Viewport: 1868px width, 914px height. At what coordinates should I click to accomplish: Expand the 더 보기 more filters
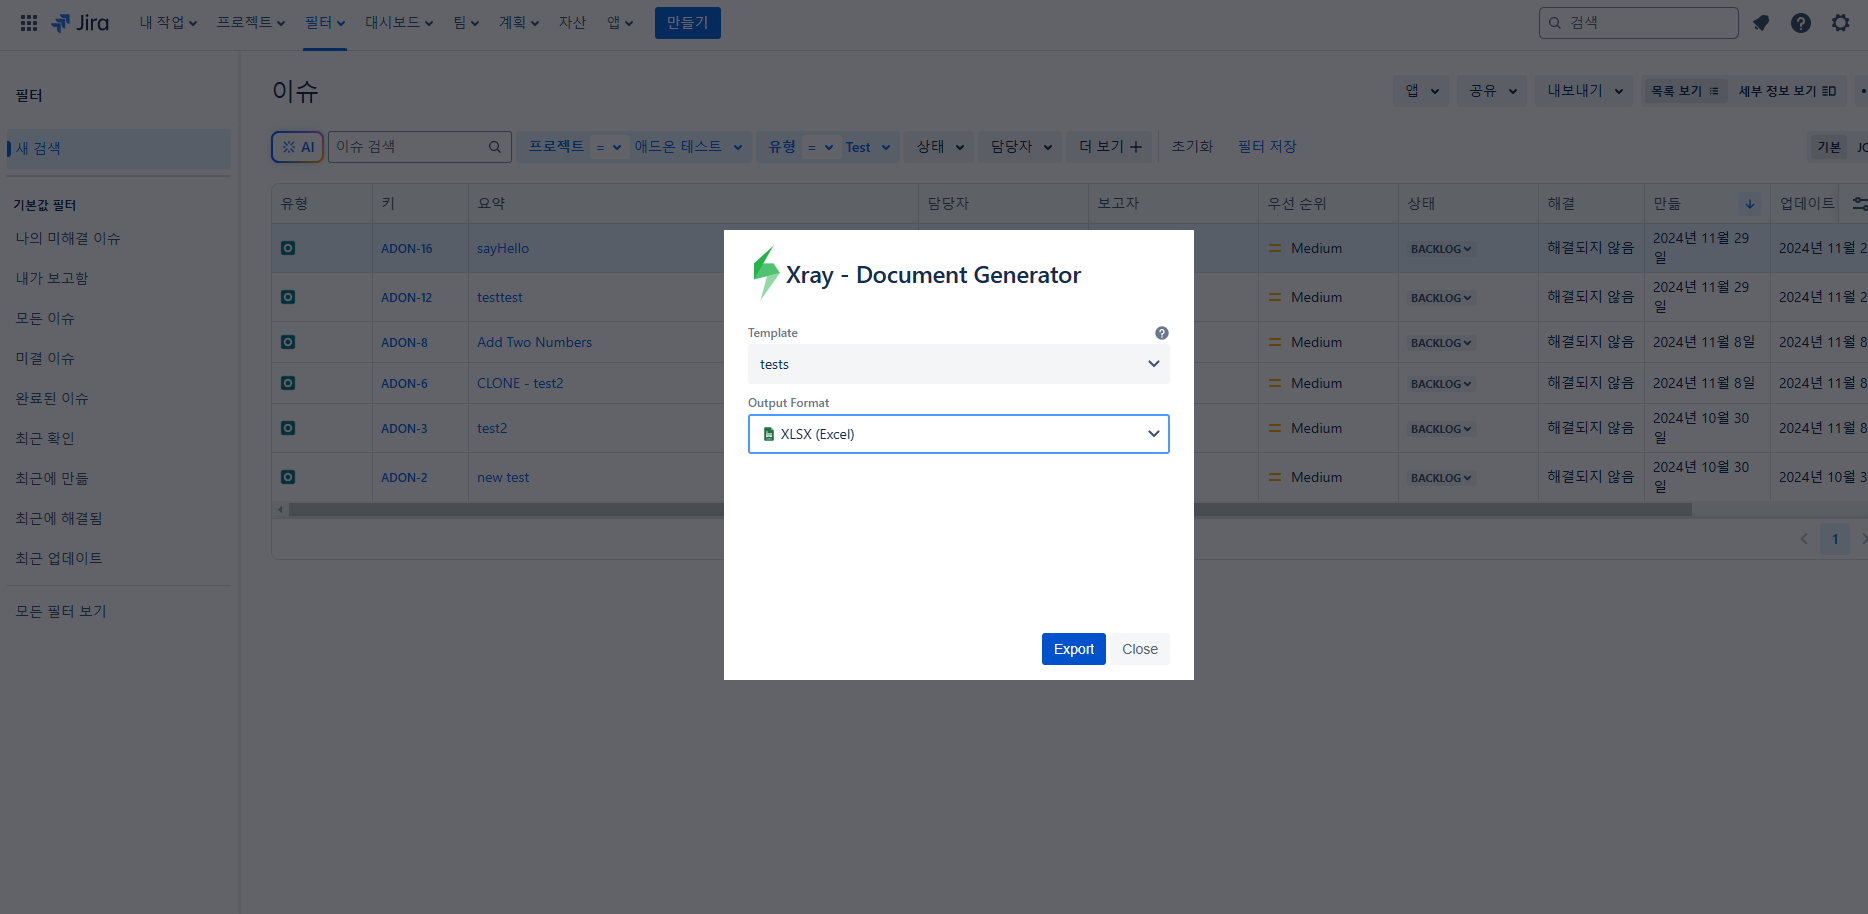[1109, 147]
